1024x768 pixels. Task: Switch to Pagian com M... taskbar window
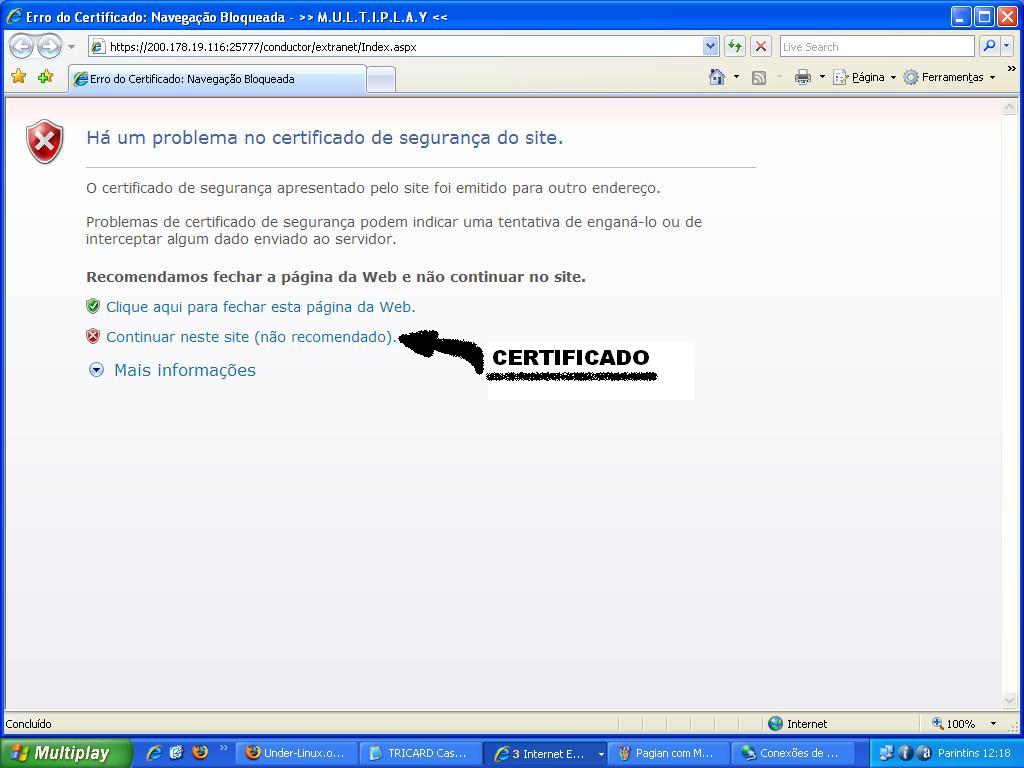coord(669,753)
